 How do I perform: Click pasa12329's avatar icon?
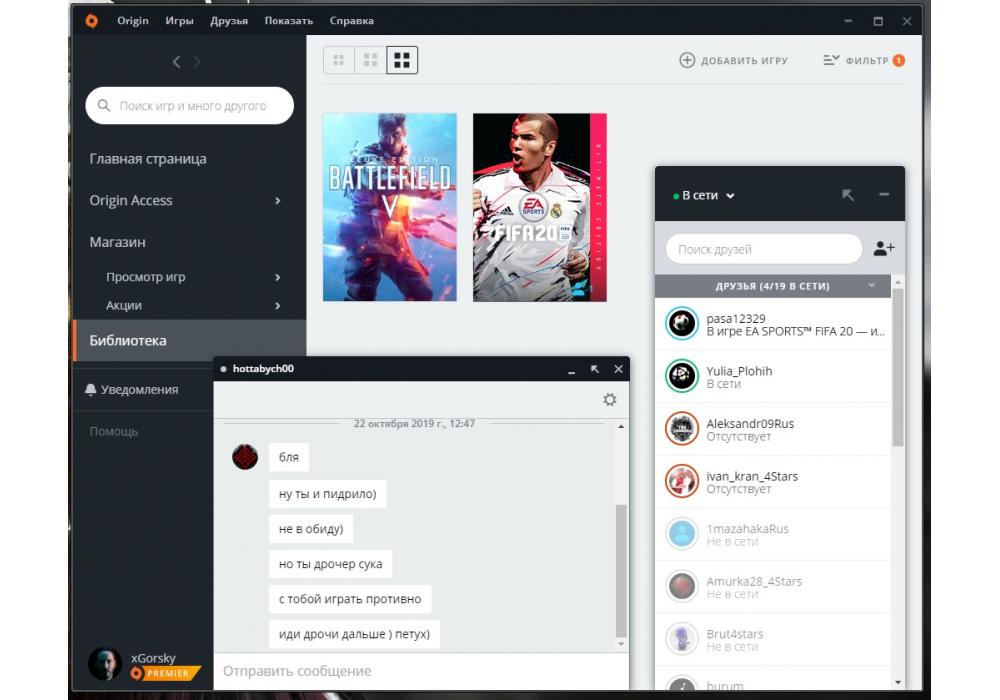point(682,323)
